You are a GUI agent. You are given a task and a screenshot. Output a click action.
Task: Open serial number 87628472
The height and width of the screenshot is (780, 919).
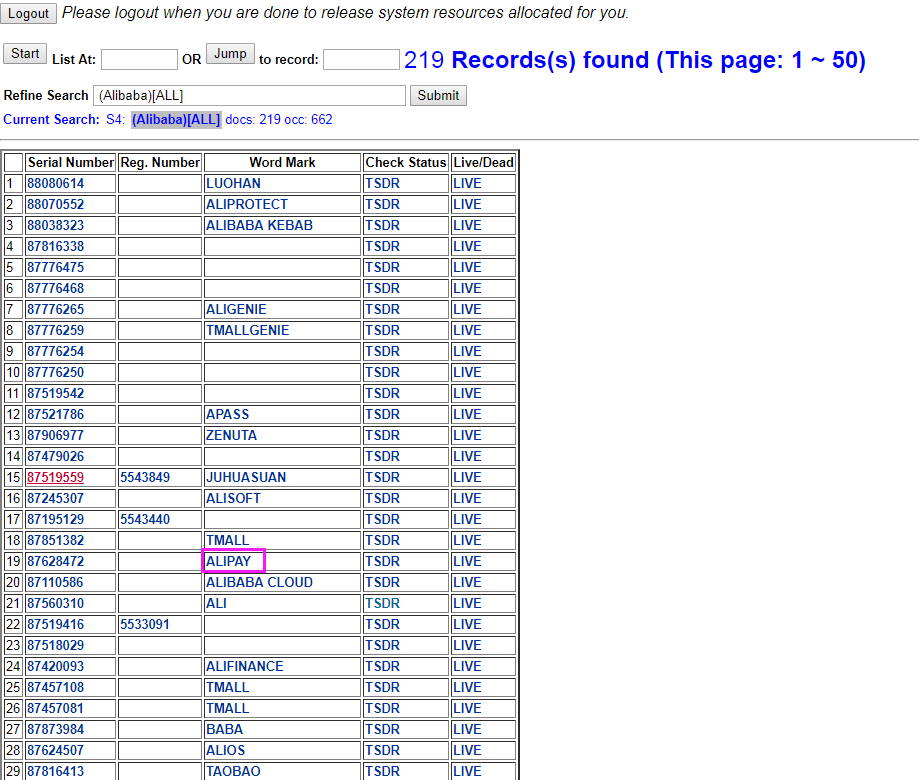[56, 561]
